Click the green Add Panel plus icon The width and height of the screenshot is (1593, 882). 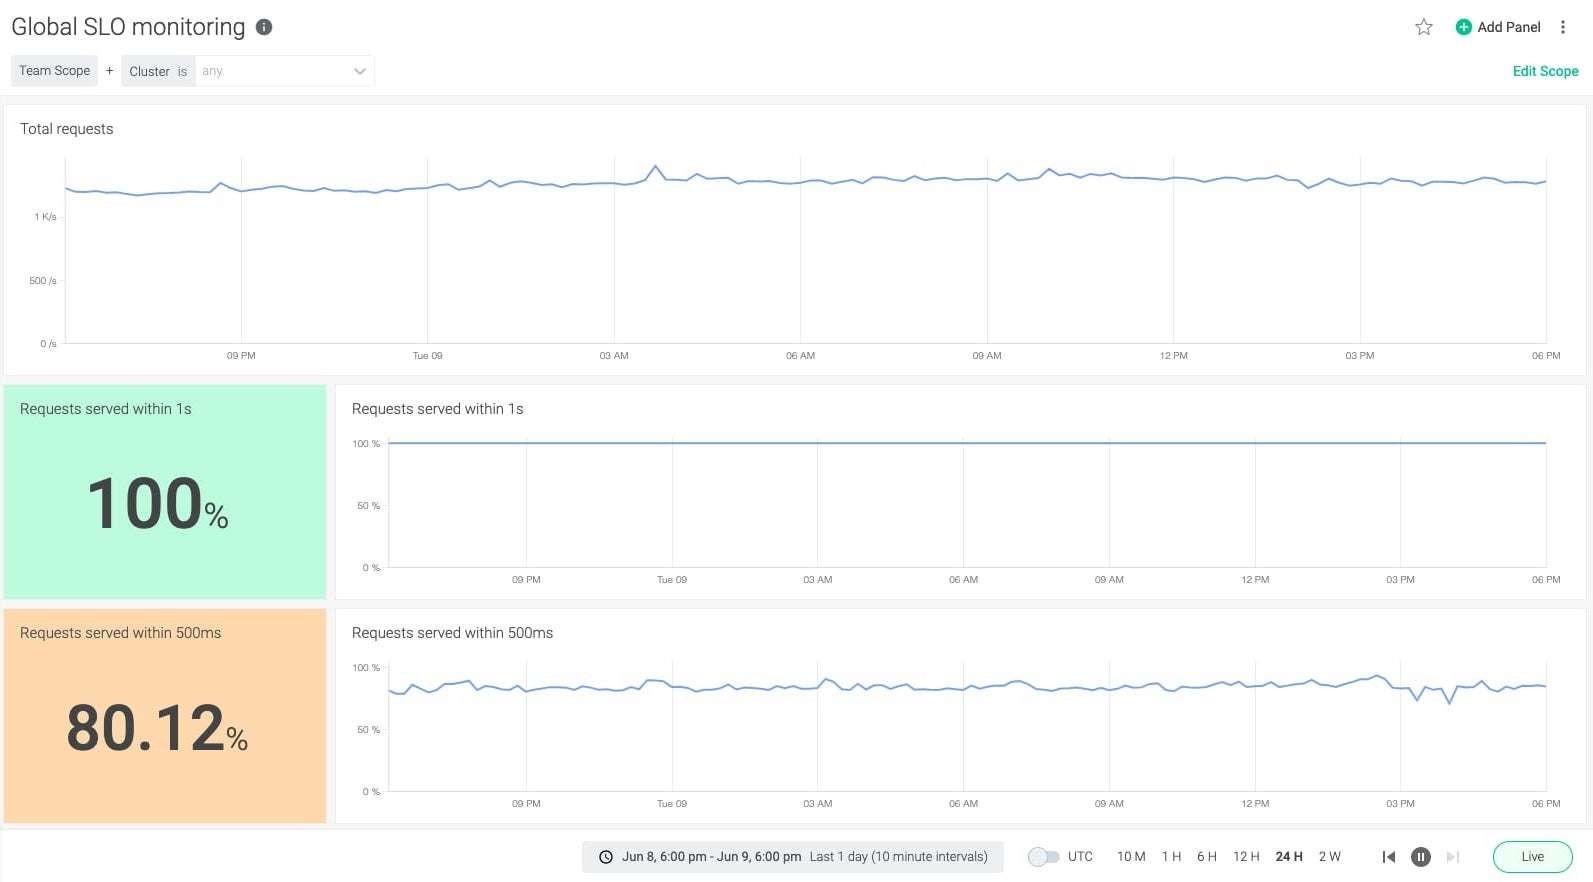coord(1463,27)
